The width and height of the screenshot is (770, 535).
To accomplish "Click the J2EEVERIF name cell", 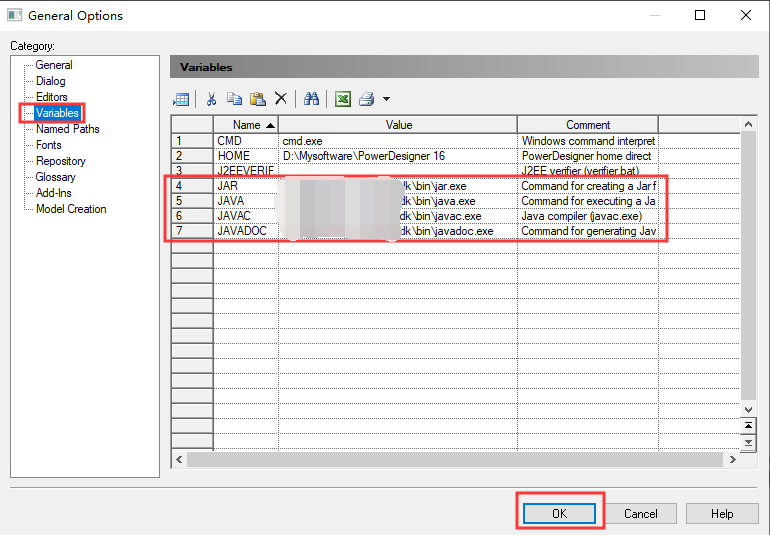I will click(x=246, y=171).
